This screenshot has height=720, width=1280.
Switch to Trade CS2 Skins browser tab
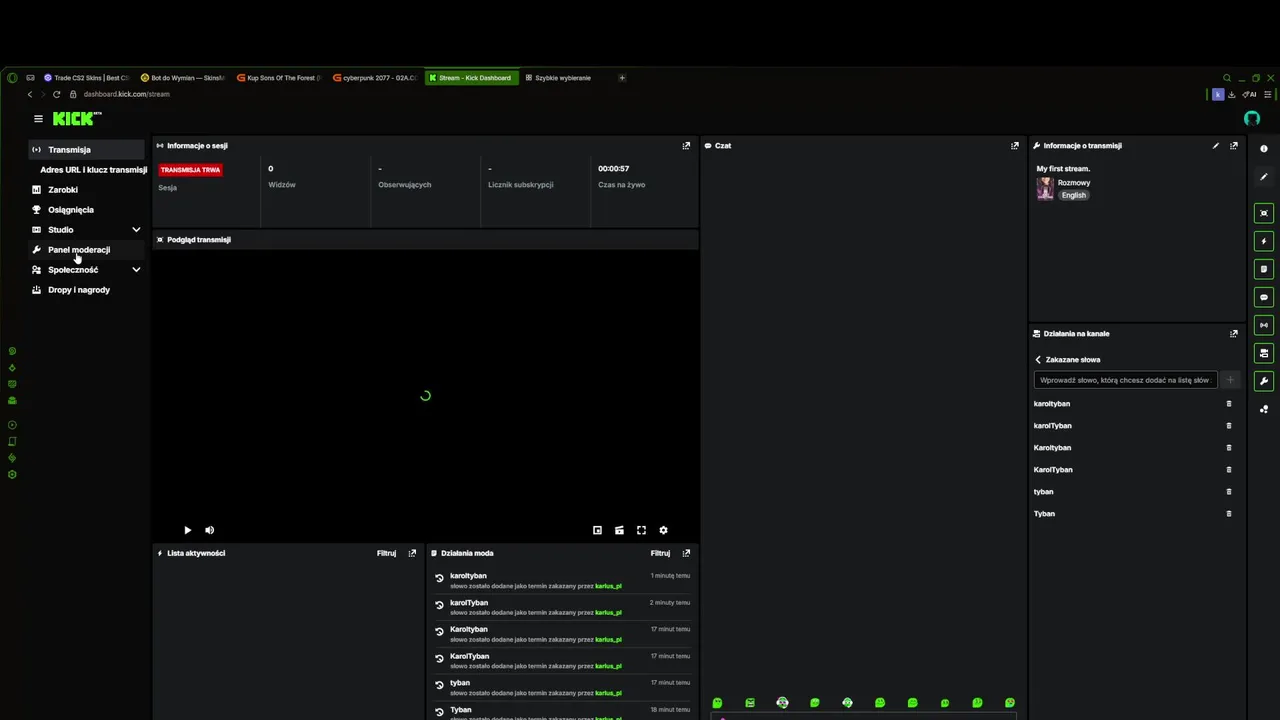(87, 78)
